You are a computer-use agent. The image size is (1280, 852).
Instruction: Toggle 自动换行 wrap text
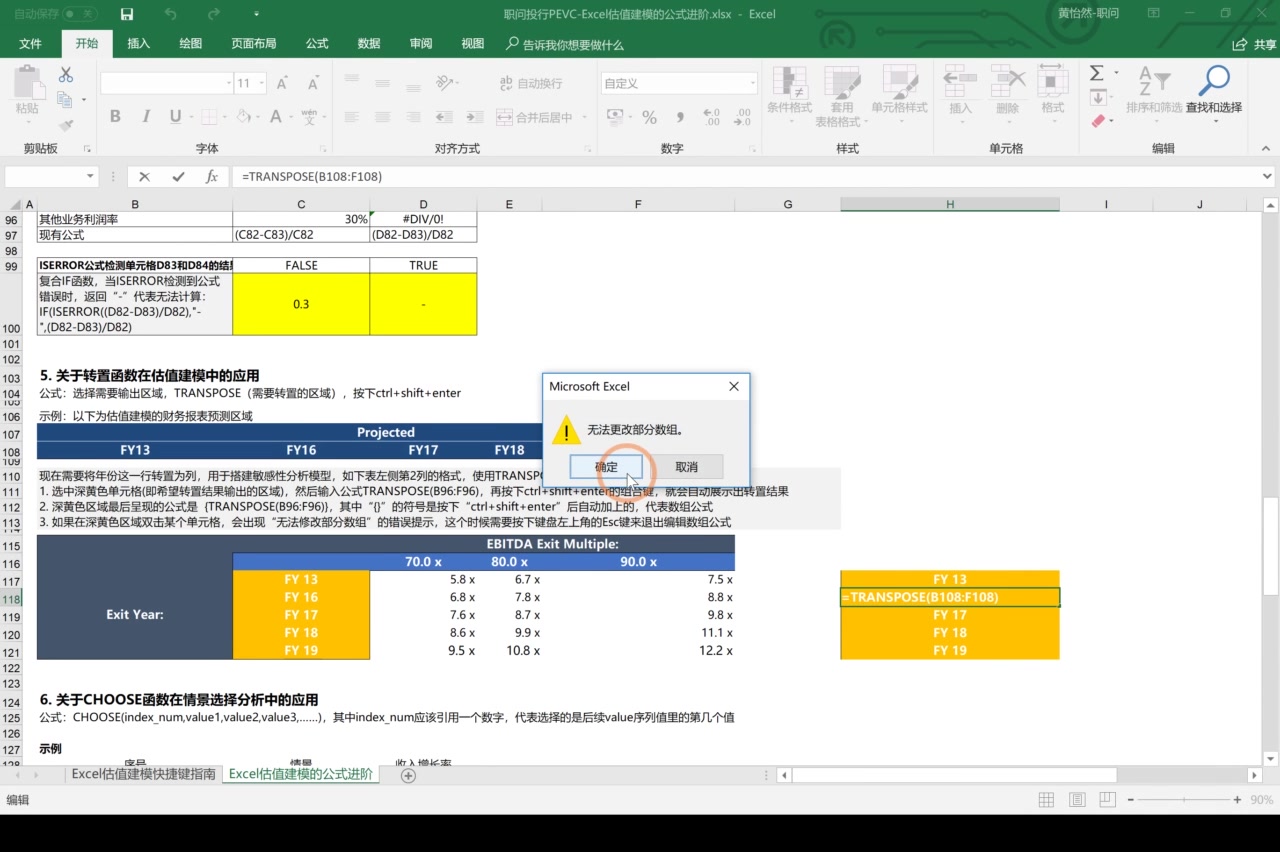point(530,84)
